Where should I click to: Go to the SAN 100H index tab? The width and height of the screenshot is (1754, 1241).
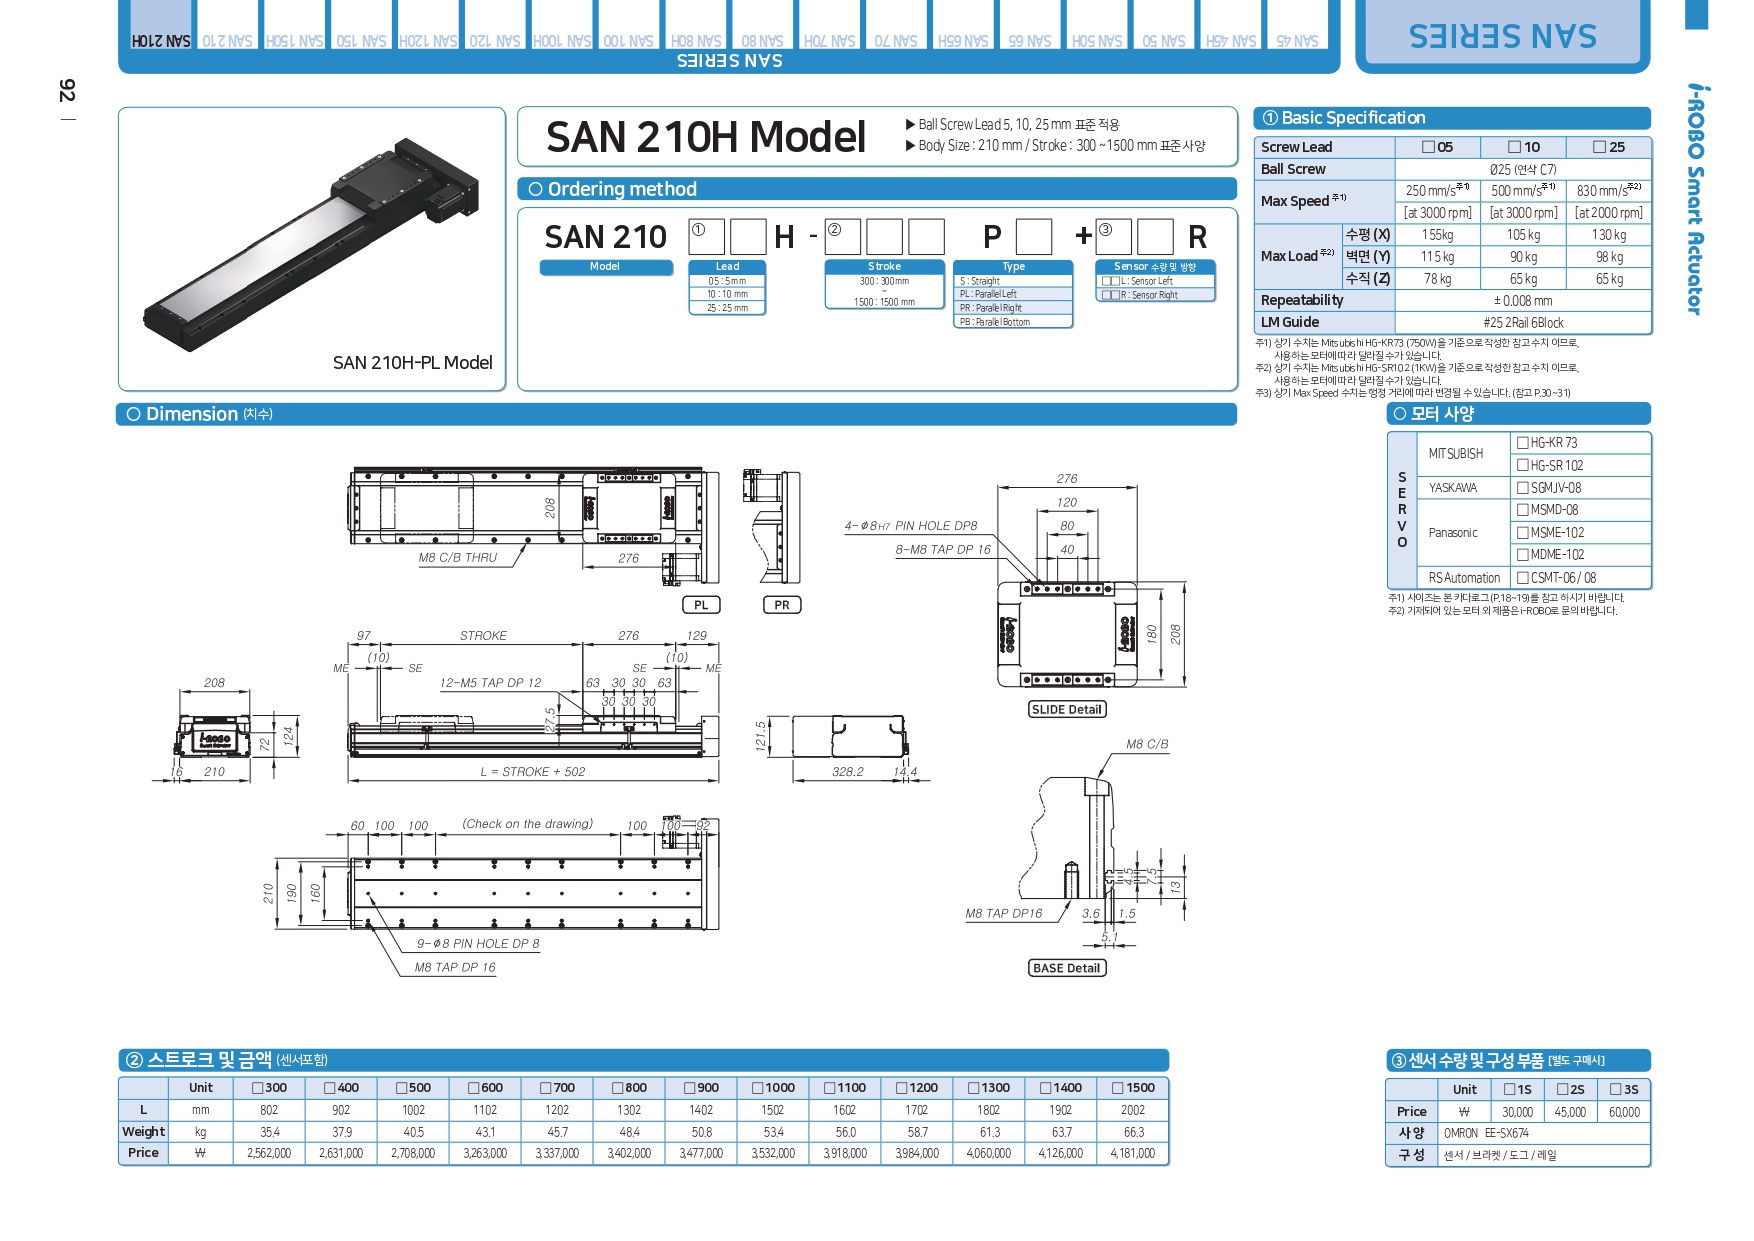(x=562, y=25)
